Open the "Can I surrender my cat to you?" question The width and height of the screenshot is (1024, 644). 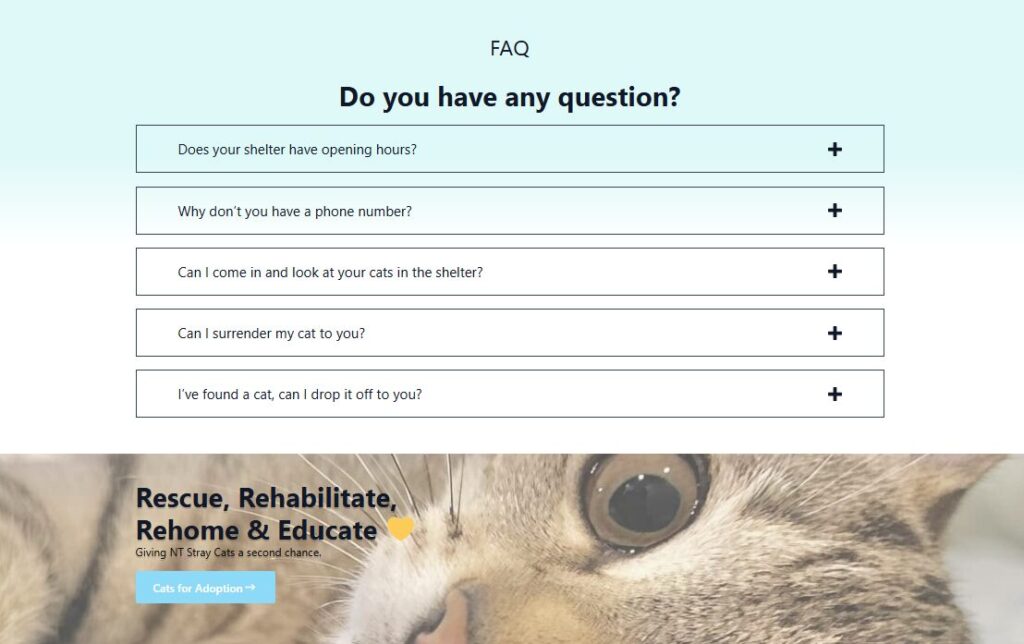pos(271,333)
